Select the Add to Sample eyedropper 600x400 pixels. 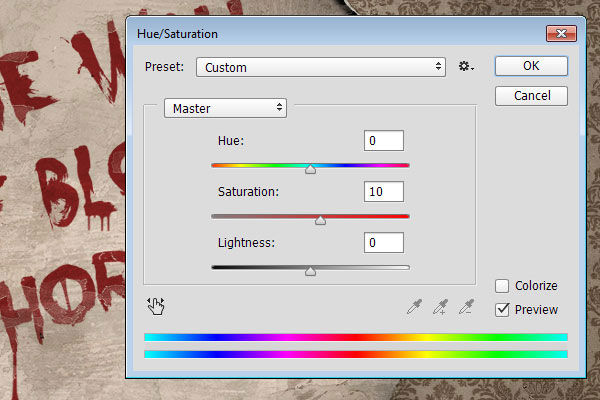439,307
